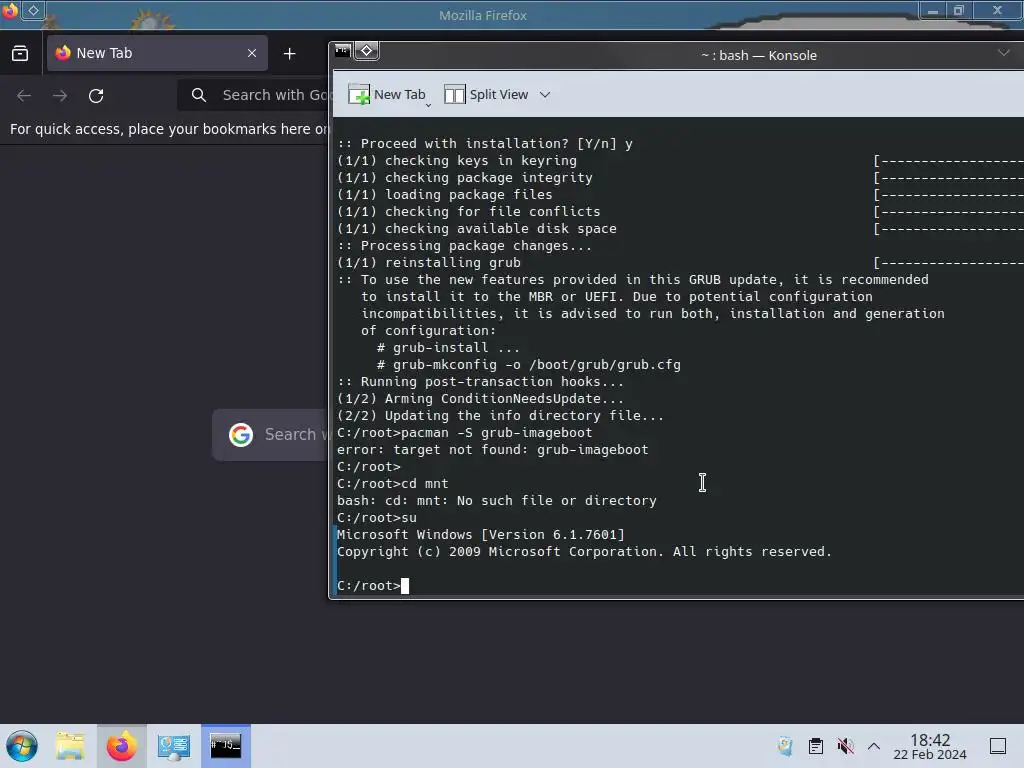Image resolution: width=1024 pixels, height=768 pixels.
Task: Reload the page in Firefox
Action: click(96, 96)
